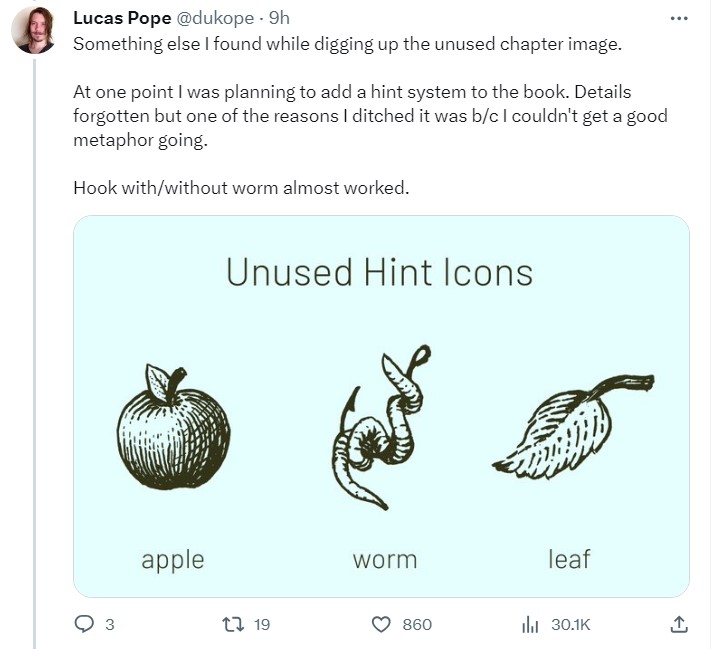Open the view analytics bar chart icon
Viewport: 721px width, 649px height.
tap(530, 624)
